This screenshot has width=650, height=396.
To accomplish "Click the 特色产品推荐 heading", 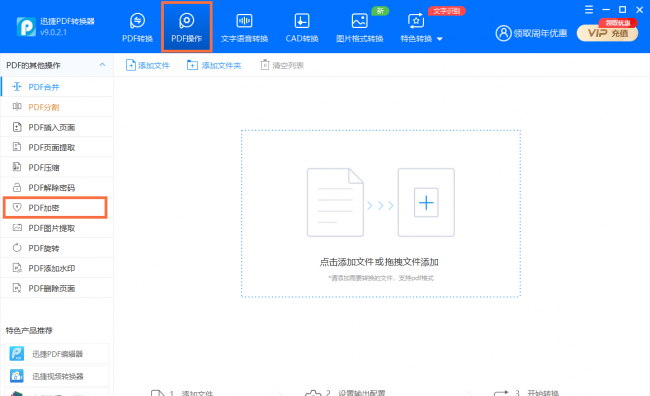I will pyautogui.click(x=29, y=330).
